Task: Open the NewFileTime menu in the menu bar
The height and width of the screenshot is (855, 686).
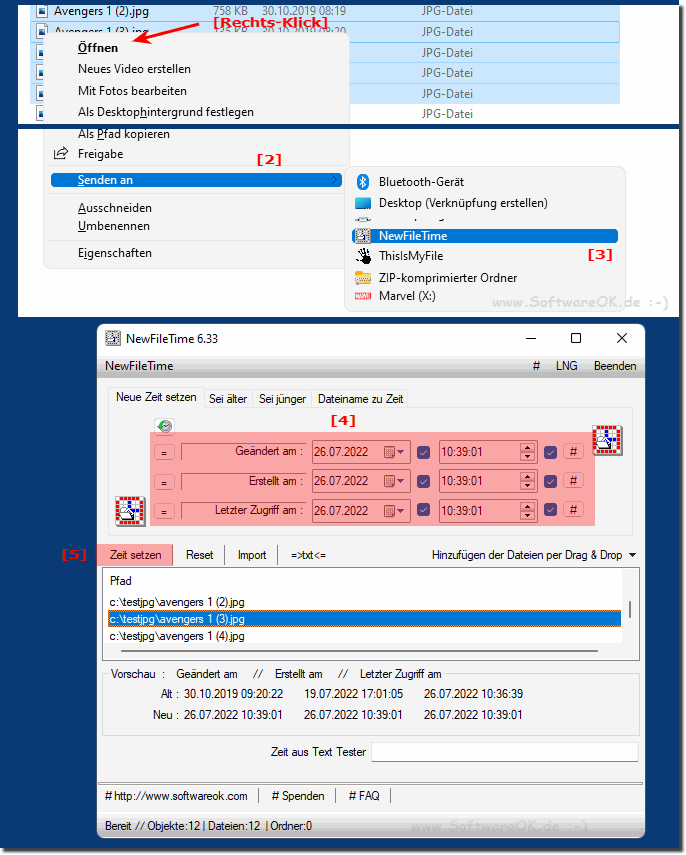Action: (139, 366)
